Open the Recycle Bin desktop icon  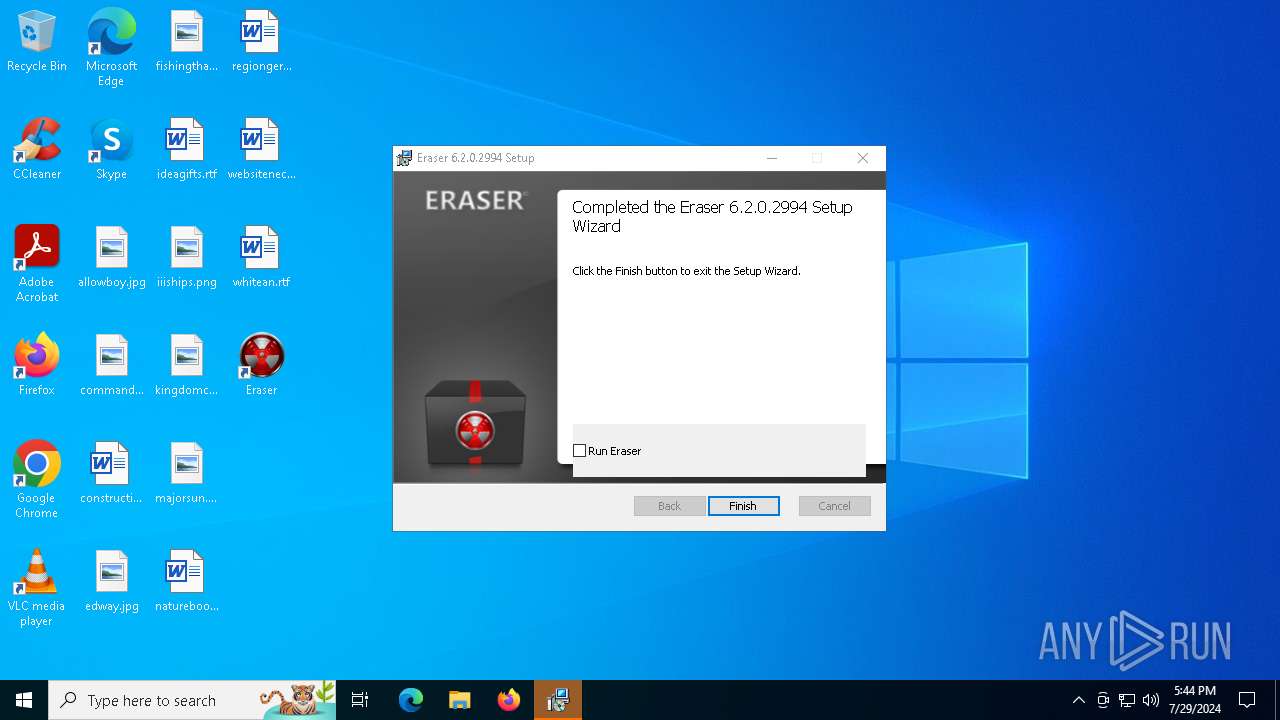click(37, 42)
